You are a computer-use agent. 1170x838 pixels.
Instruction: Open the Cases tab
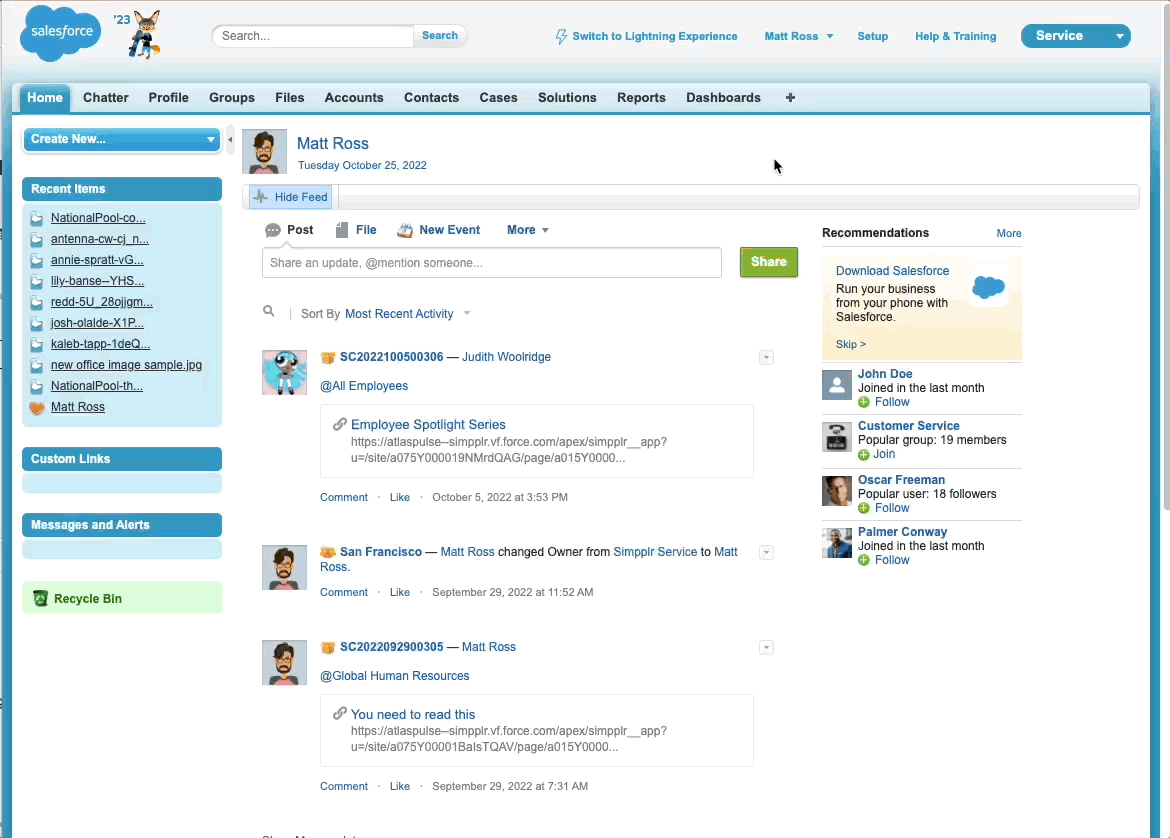tap(498, 98)
